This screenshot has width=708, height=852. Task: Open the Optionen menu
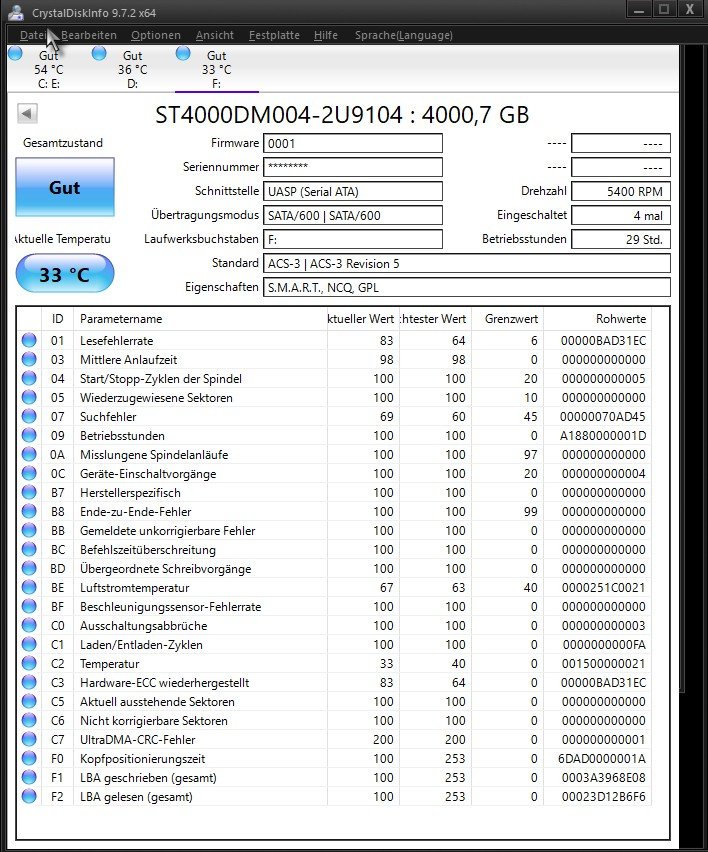(x=156, y=35)
